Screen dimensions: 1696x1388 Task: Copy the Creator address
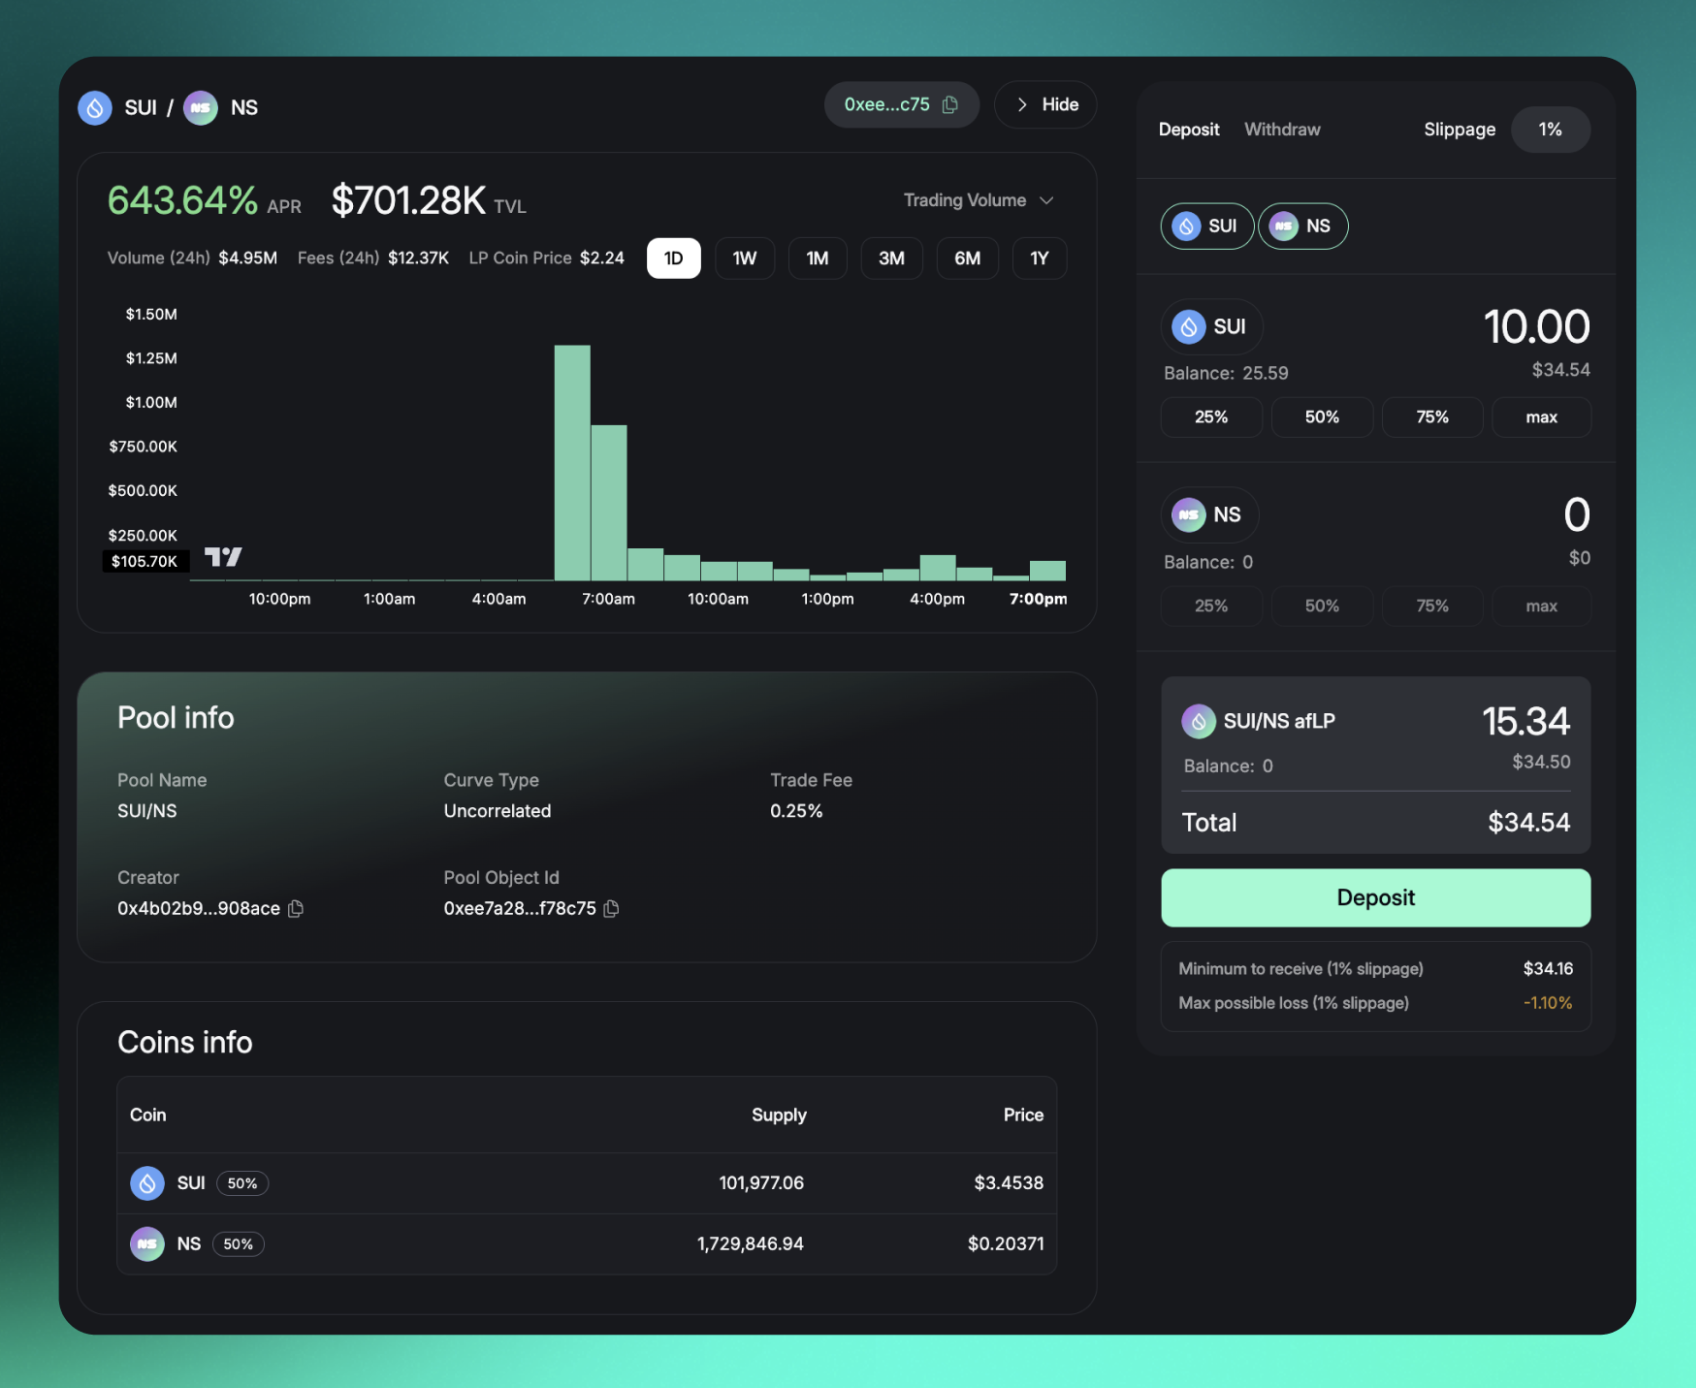pyautogui.click(x=296, y=908)
